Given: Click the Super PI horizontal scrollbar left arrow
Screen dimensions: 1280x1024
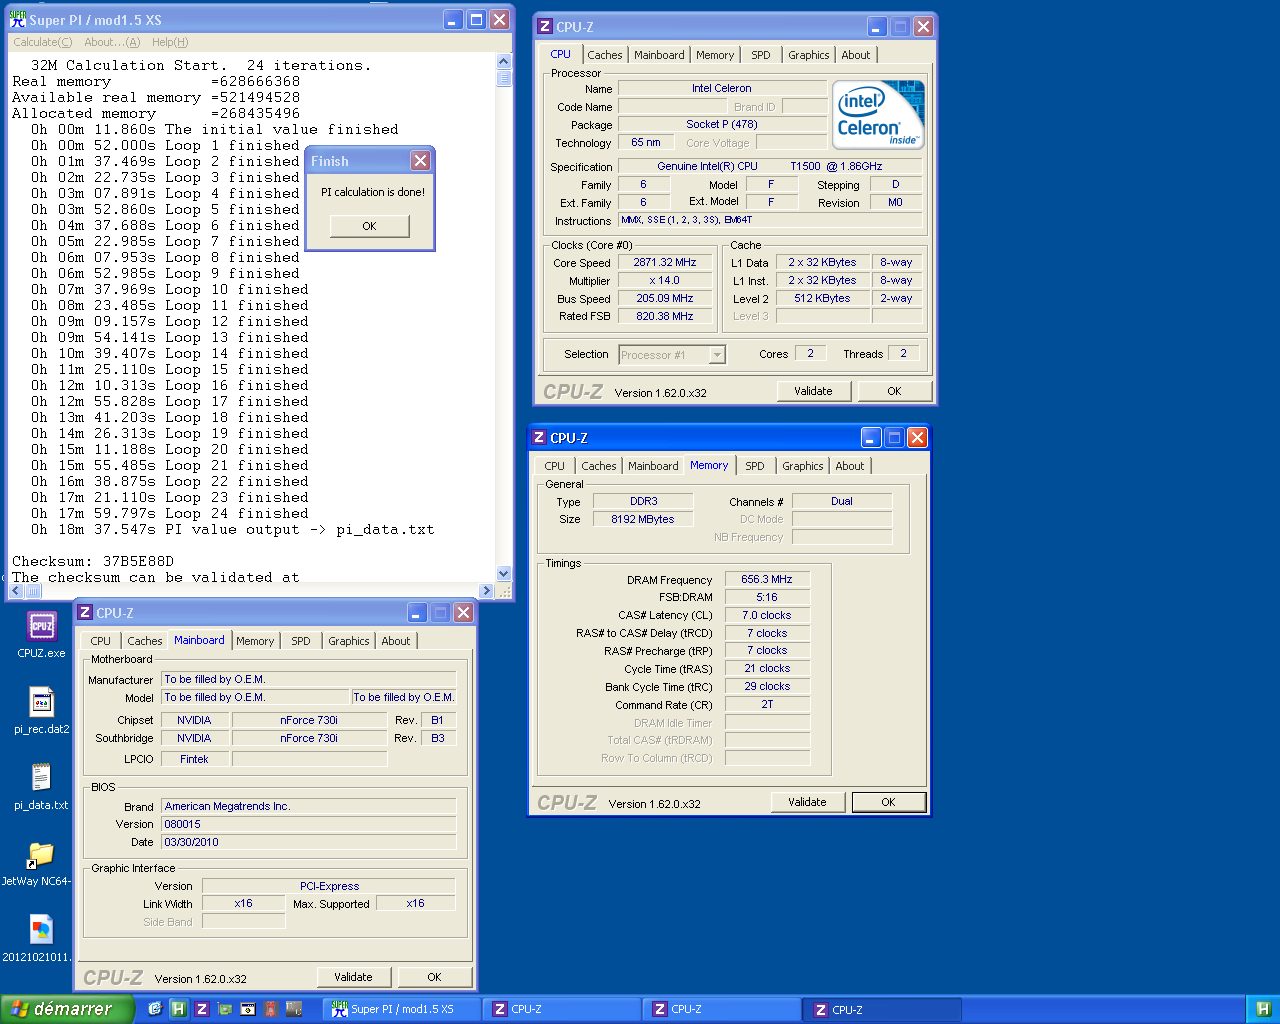Looking at the screenshot, I should point(15,591).
